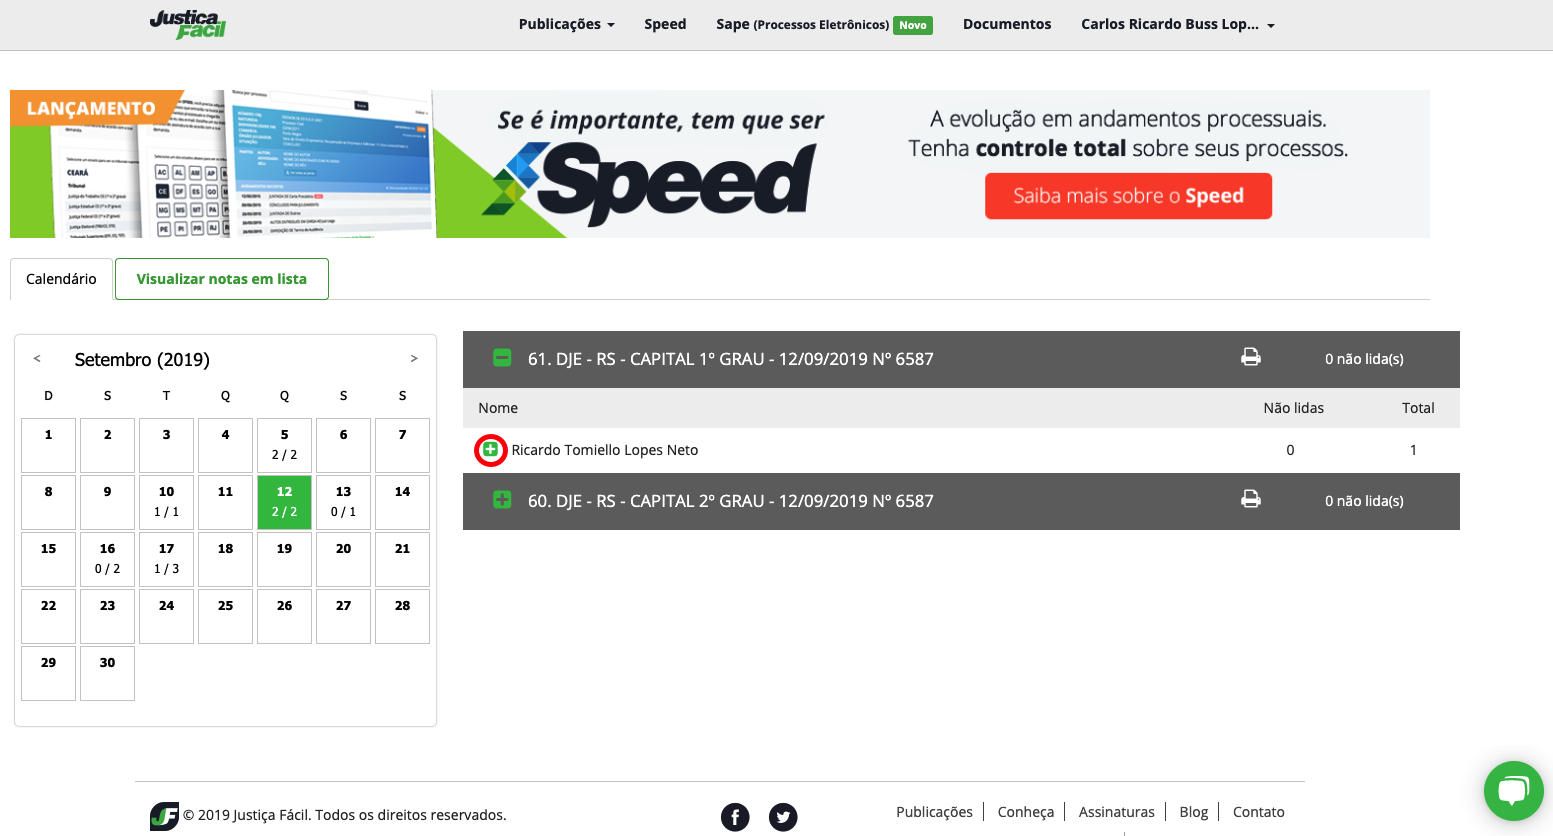The width and height of the screenshot is (1553, 836).
Task: Open Carlos Ricardo Buss Lop... user menu
Action: coord(1178,24)
